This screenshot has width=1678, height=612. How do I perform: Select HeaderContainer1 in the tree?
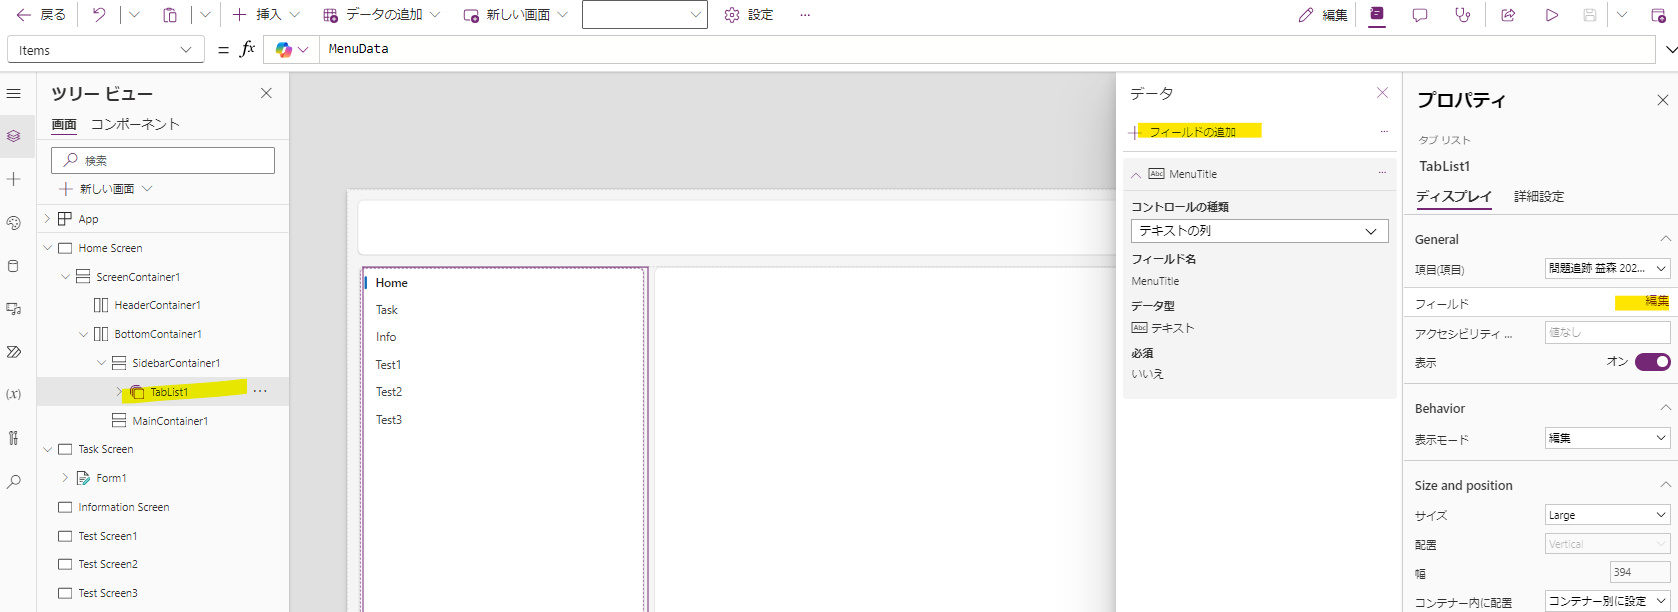tap(157, 305)
